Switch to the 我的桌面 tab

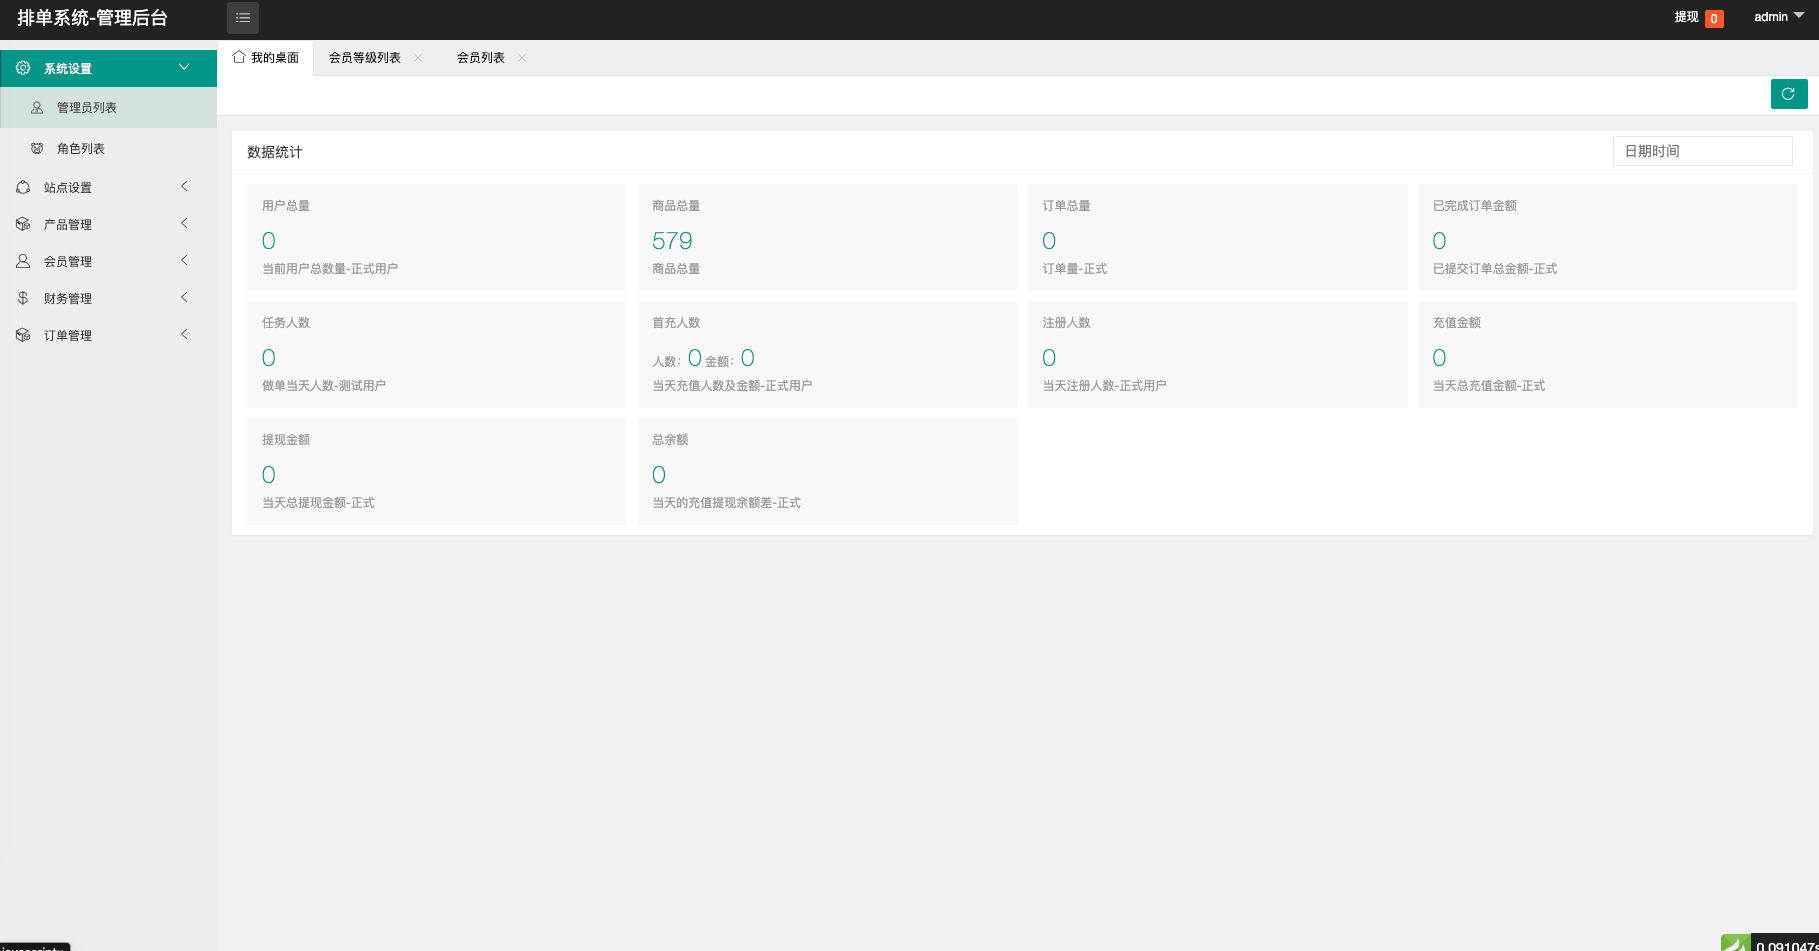coord(266,58)
